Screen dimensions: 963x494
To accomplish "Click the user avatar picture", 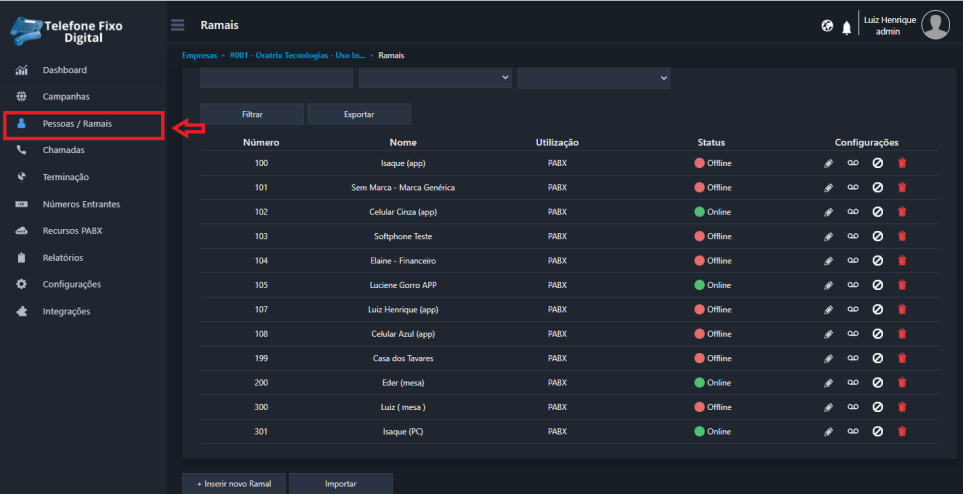I will tap(935, 25).
